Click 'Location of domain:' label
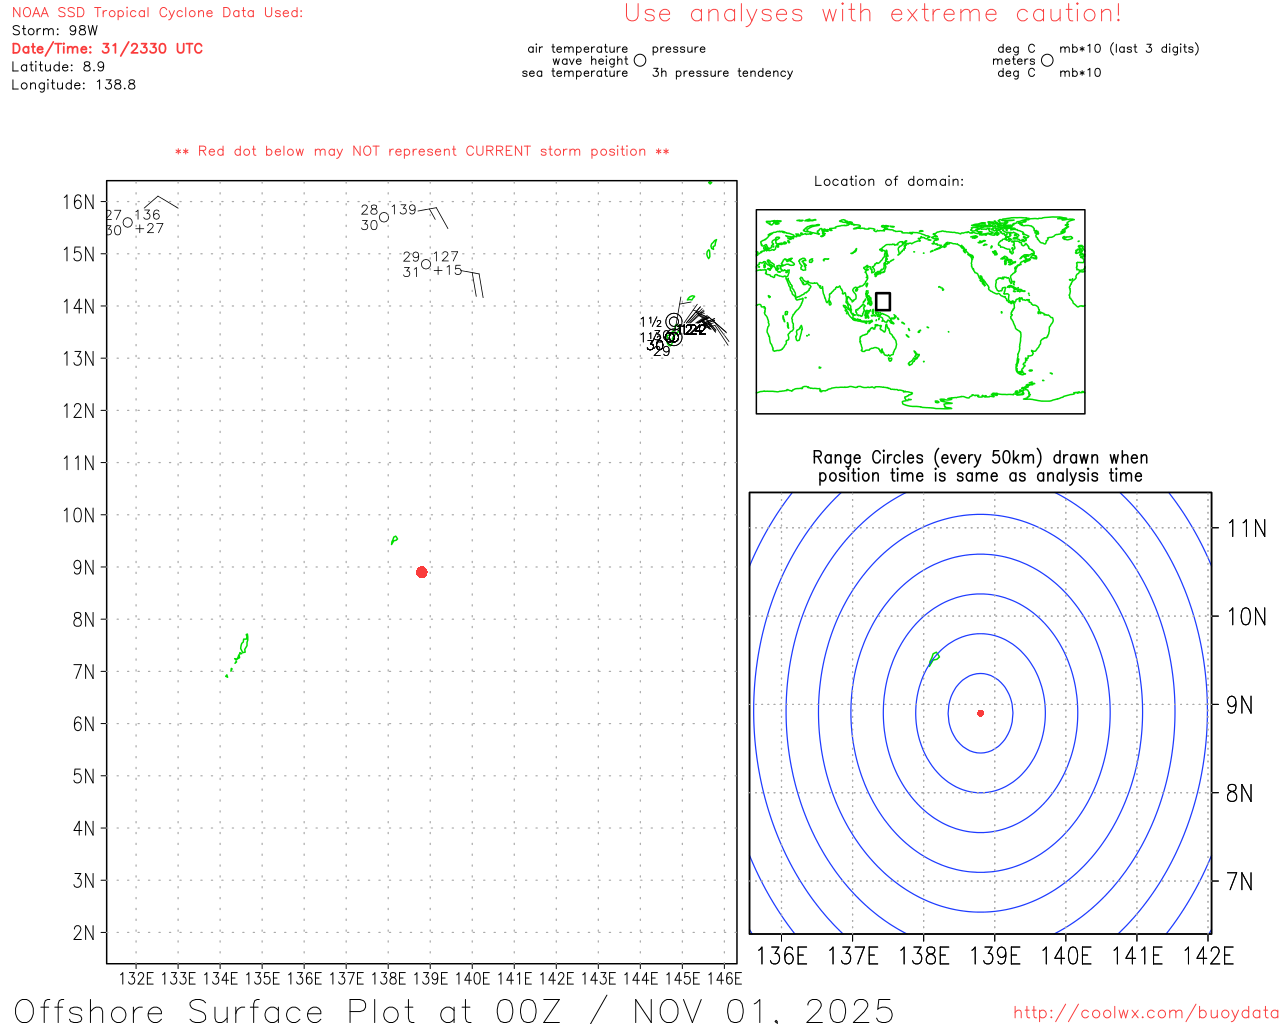1280x1024 pixels. (x=889, y=181)
